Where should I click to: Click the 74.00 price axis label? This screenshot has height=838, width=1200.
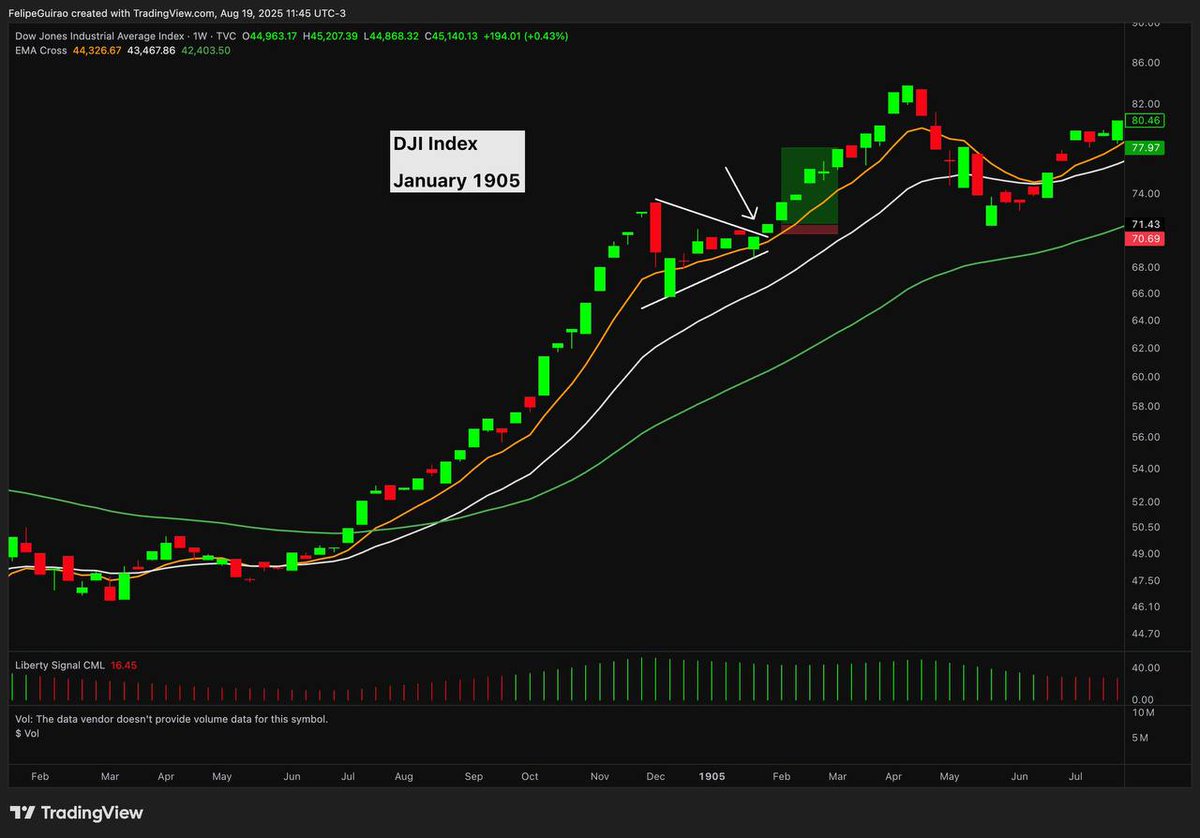(1144, 194)
